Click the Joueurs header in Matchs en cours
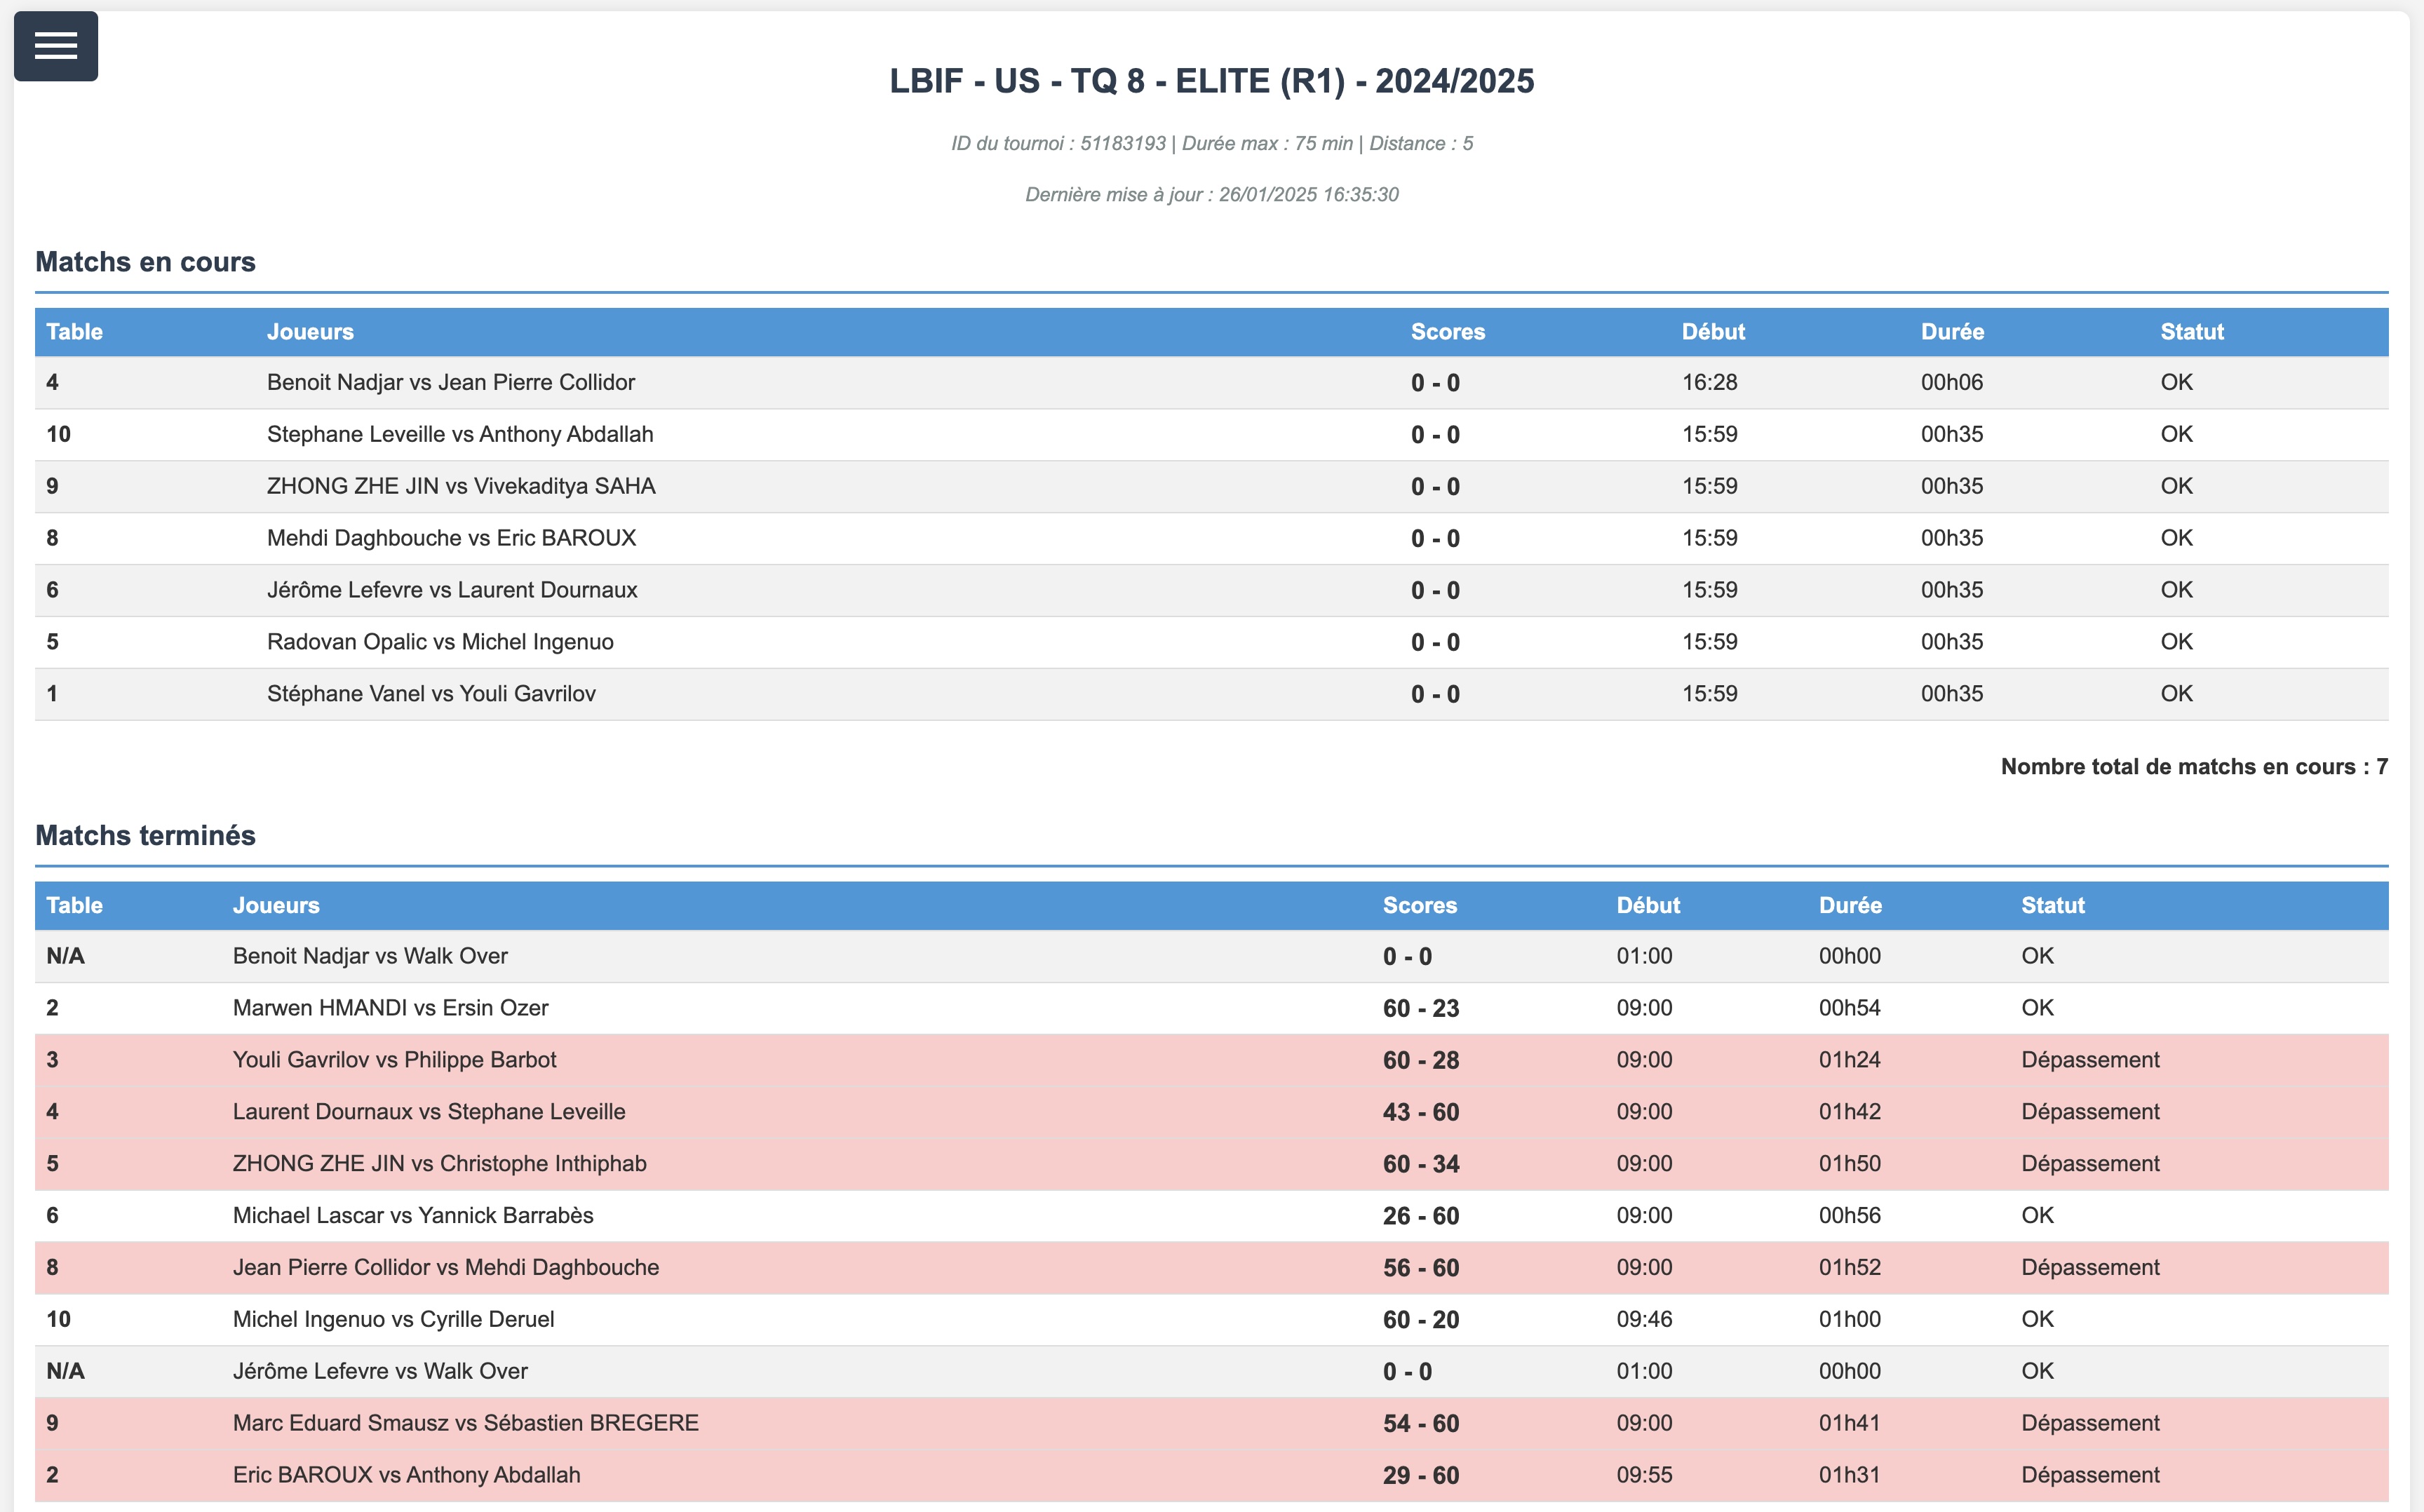 [x=310, y=332]
